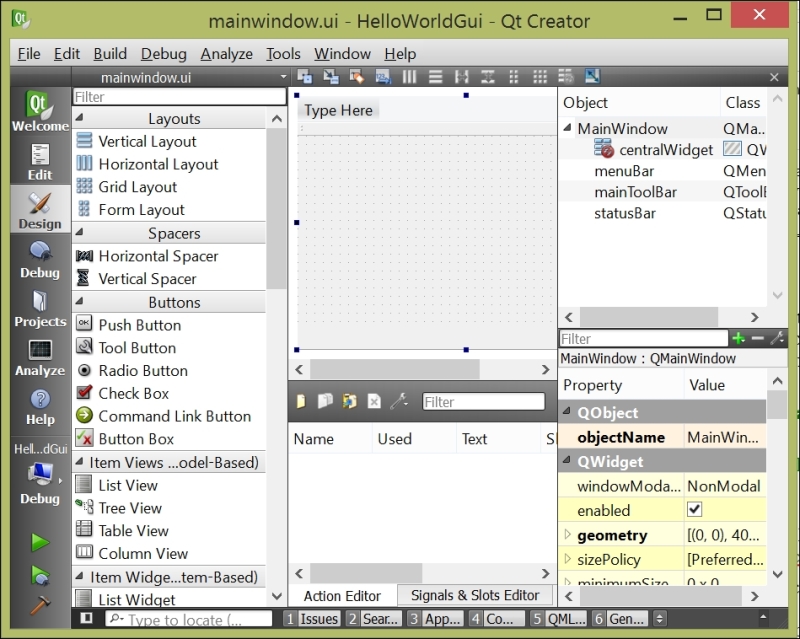Collapse the Layouts widget category
This screenshot has height=639, width=800.
[x=80, y=118]
